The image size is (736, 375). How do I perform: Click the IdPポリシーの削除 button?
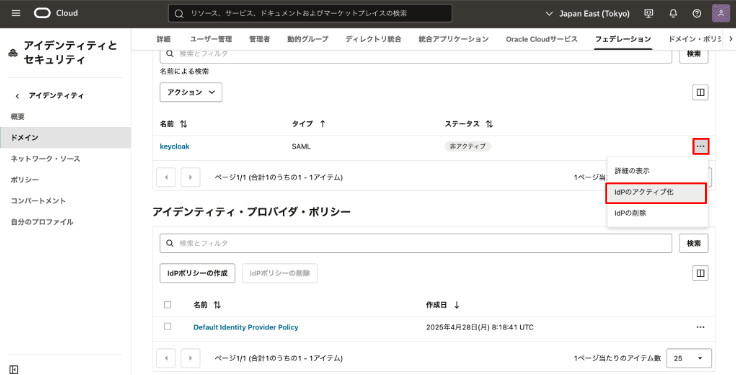(280, 273)
